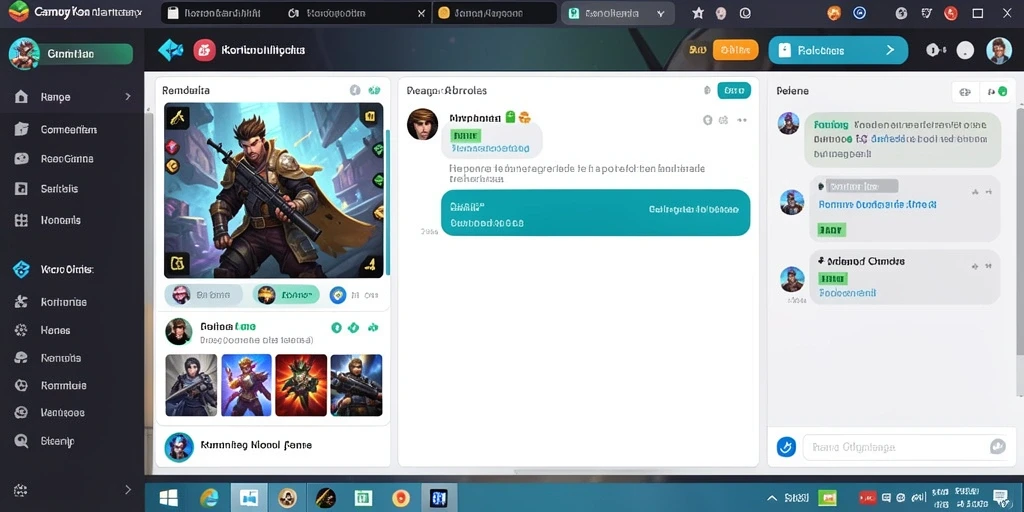Expand the first sidebar item's right chevron
Screen dimensions: 1024x512
[128, 97]
